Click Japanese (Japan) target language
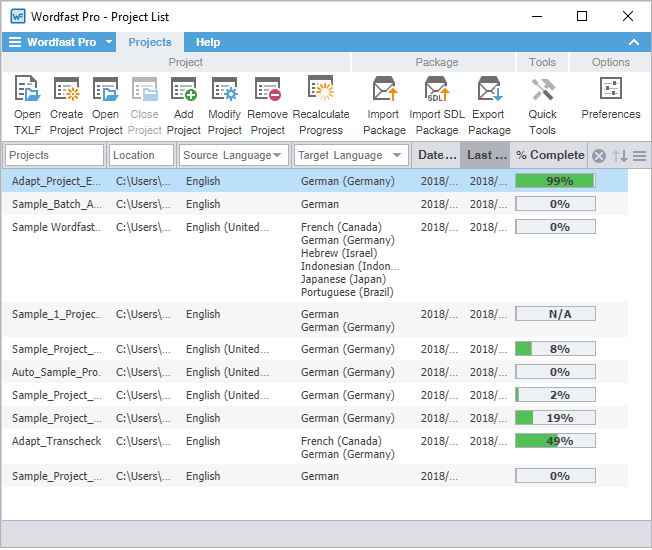 coord(343,279)
